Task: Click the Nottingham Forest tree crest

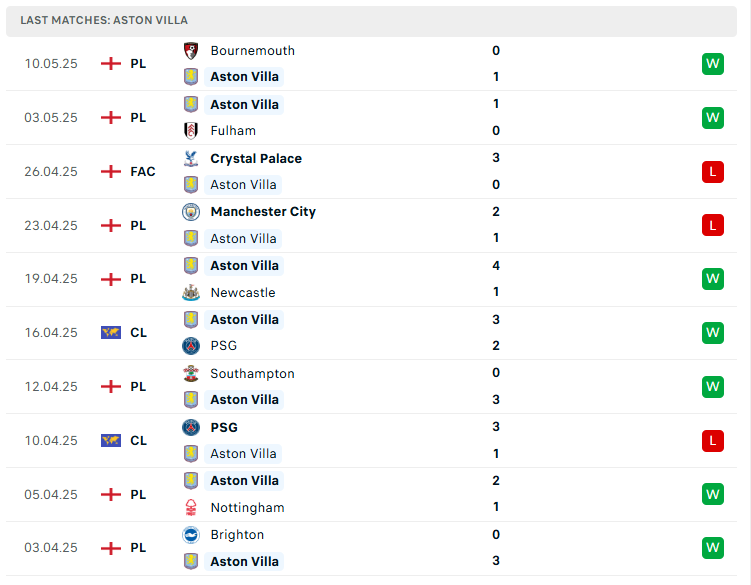Action: [x=191, y=507]
